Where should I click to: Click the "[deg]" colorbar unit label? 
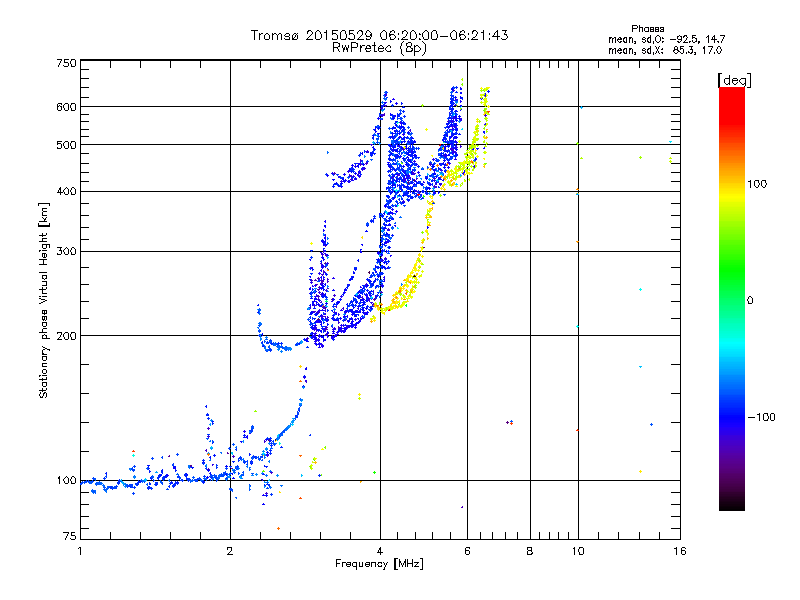pyautogui.click(x=734, y=80)
